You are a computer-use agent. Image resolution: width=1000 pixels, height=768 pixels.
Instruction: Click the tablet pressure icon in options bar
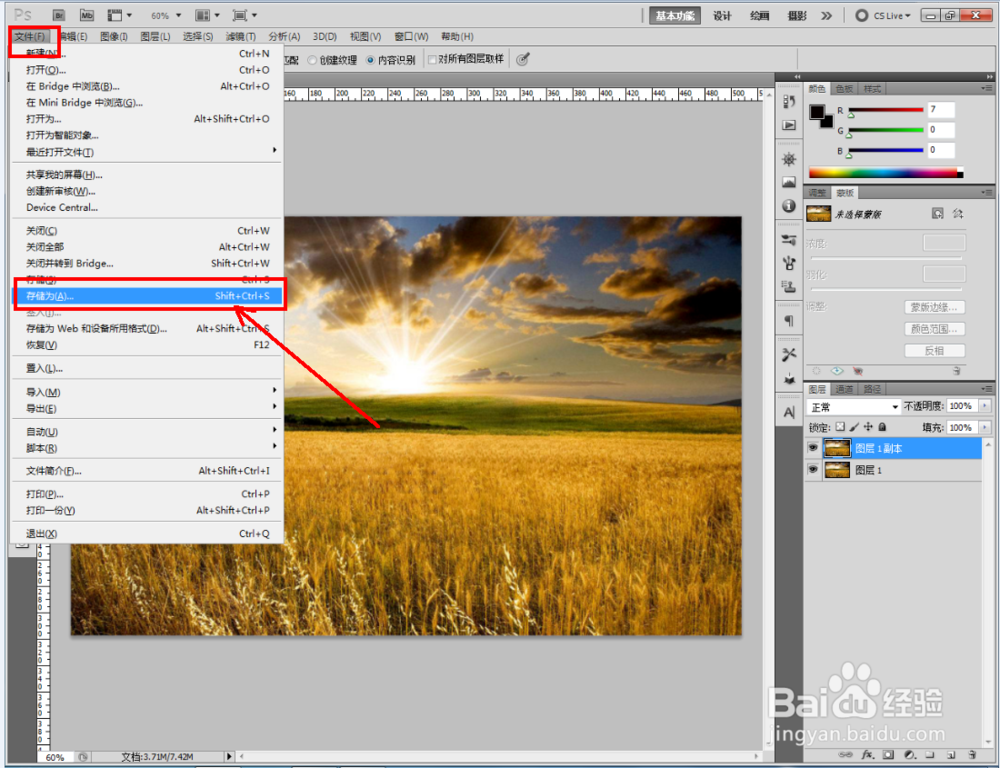pos(522,59)
